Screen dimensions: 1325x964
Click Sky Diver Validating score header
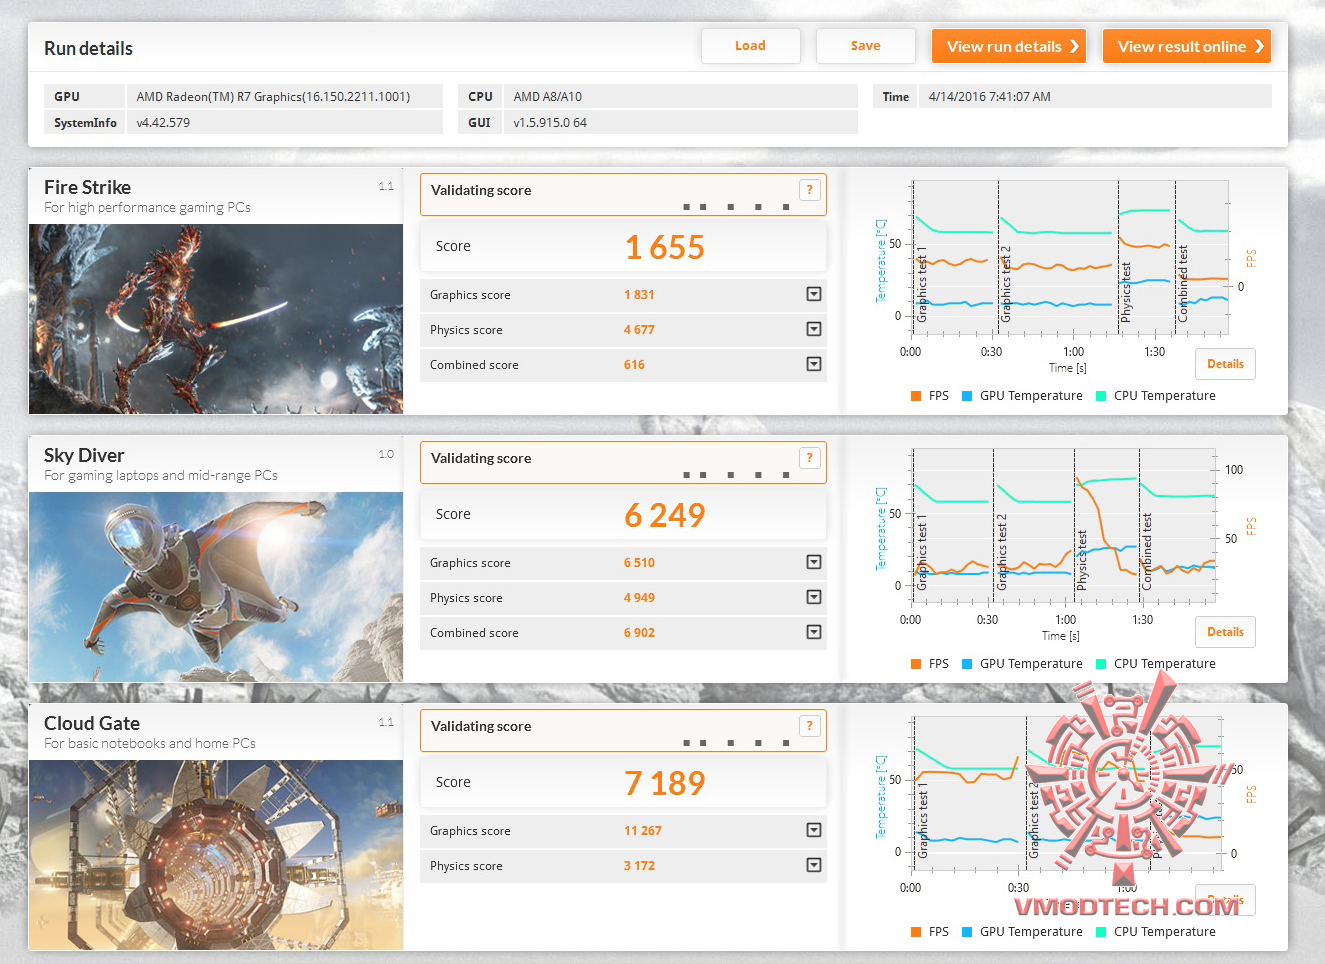point(481,458)
